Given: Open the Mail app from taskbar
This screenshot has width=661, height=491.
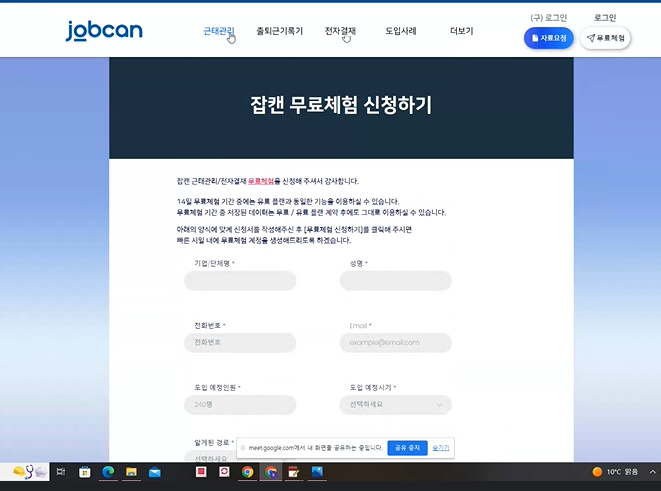Looking at the screenshot, I should click(x=155, y=472).
